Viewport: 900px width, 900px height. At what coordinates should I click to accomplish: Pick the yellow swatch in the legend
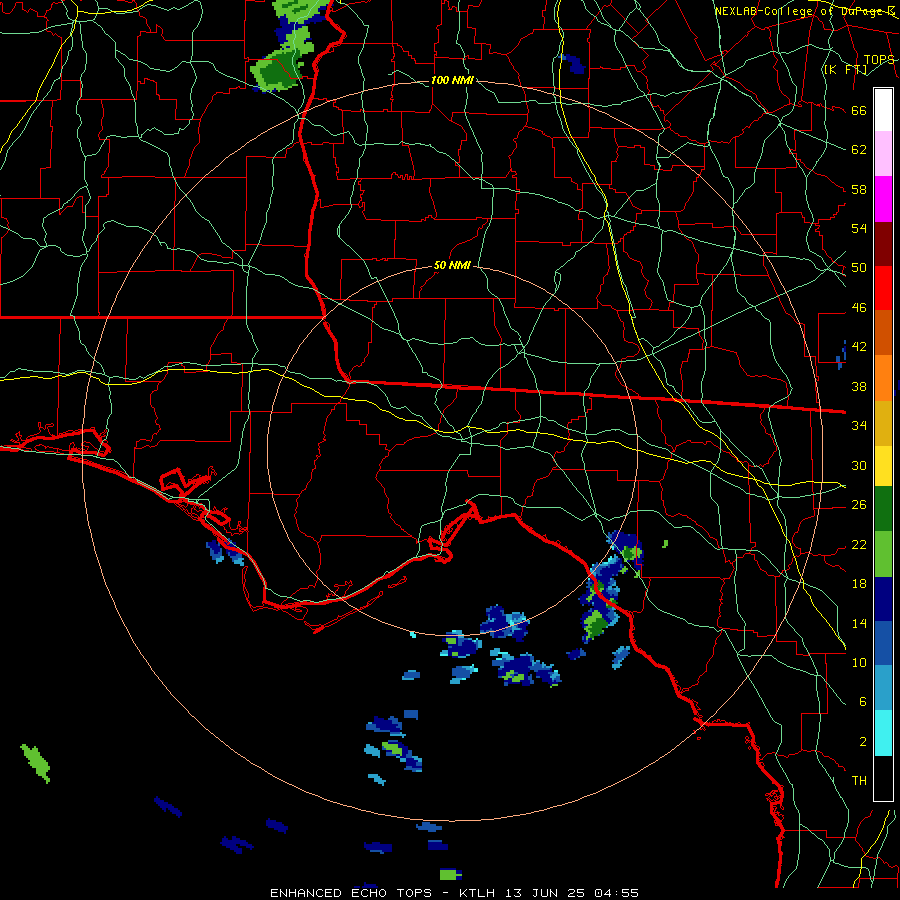[883, 465]
